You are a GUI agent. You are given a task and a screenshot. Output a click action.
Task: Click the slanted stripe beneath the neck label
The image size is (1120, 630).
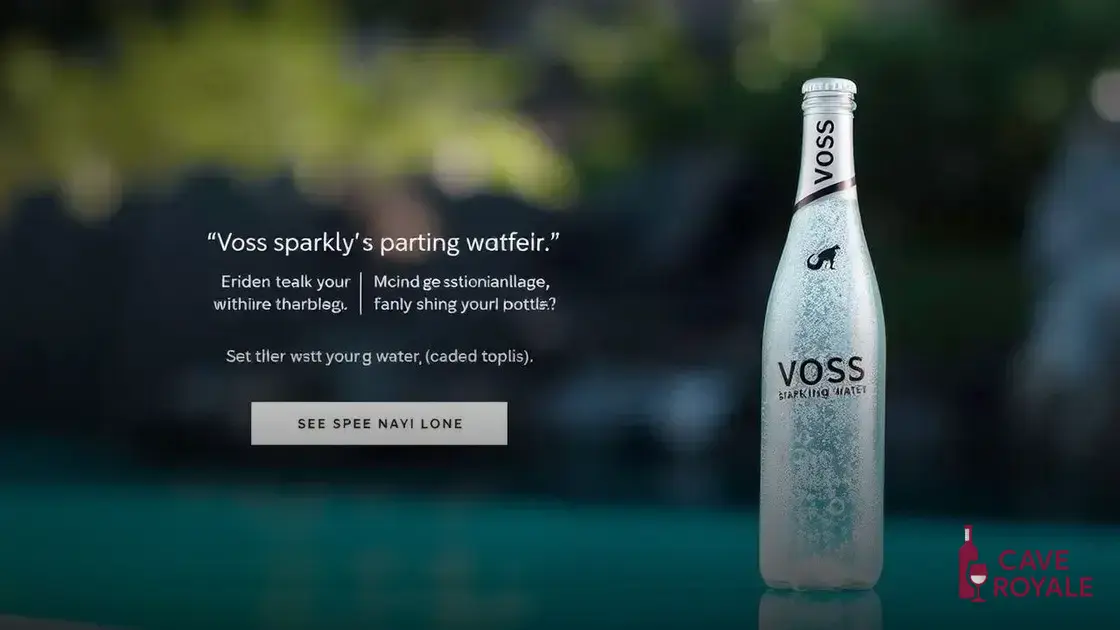(x=825, y=194)
